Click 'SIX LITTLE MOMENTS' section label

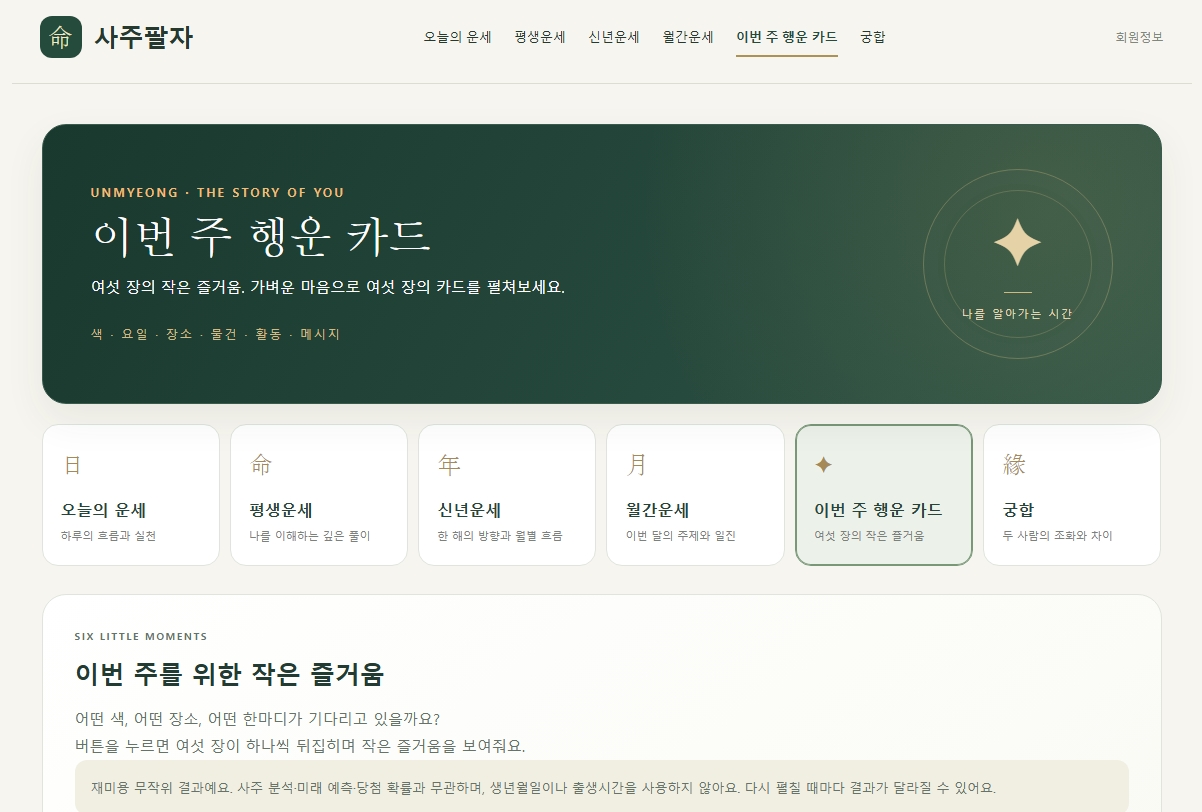141,636
